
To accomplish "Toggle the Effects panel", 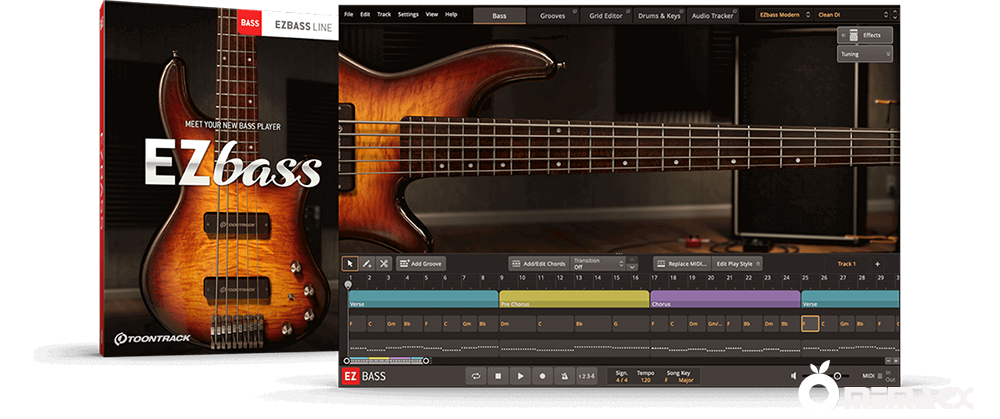I will tap(865, 35).
